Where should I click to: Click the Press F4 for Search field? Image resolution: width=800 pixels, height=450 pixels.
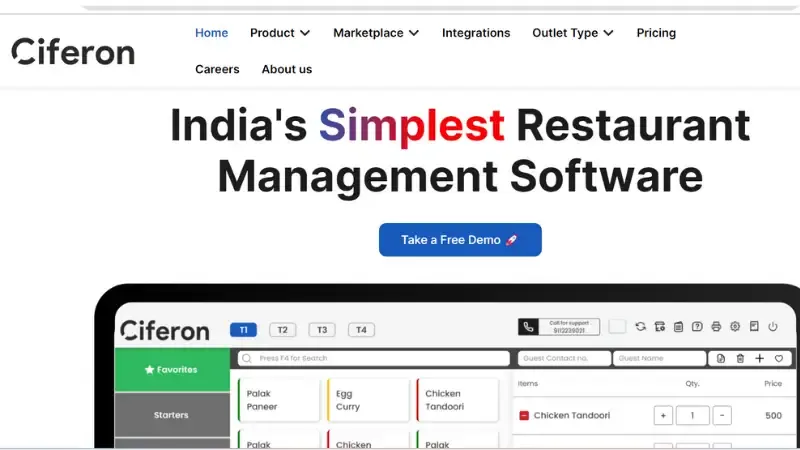(374, 359)
